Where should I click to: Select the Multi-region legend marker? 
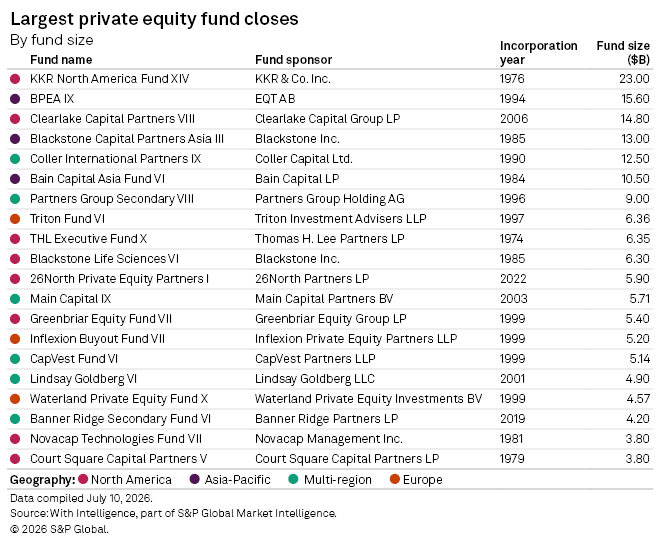coord(293,479)
